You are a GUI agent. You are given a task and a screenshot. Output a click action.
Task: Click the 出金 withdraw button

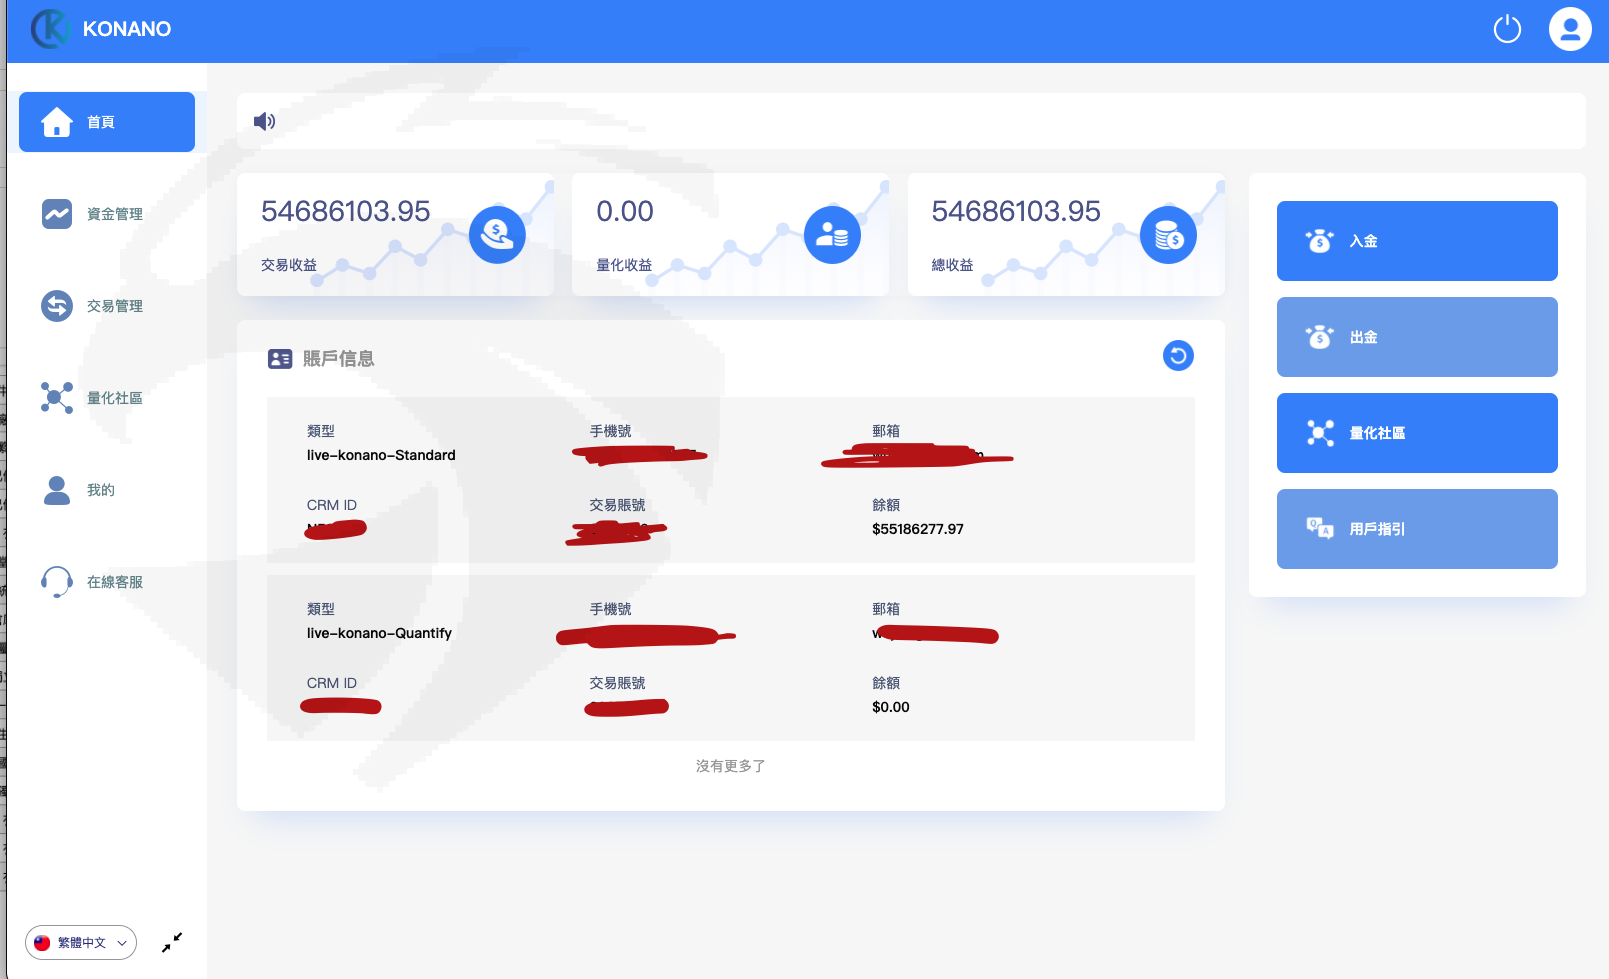[1417, 337]
